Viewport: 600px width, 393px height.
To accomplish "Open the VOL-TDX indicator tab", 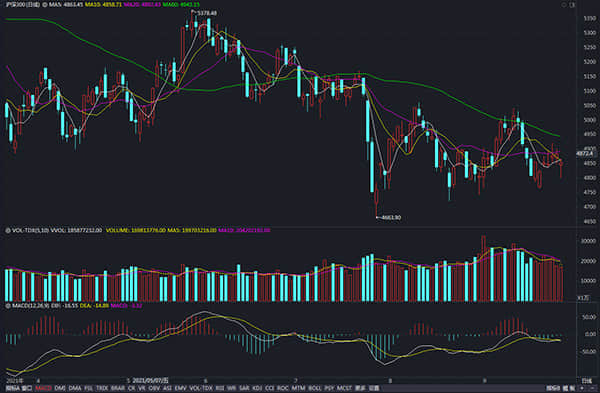I will [201, 388].
